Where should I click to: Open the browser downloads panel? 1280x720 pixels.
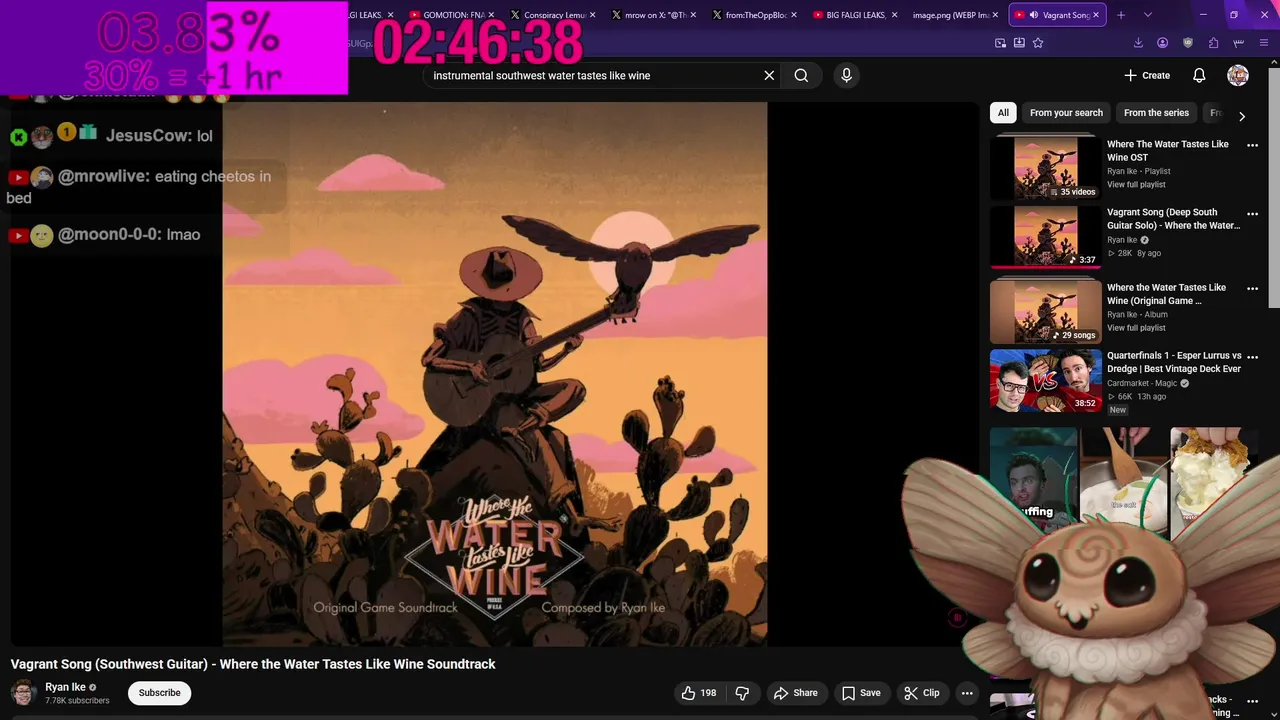coord(1138,43)
